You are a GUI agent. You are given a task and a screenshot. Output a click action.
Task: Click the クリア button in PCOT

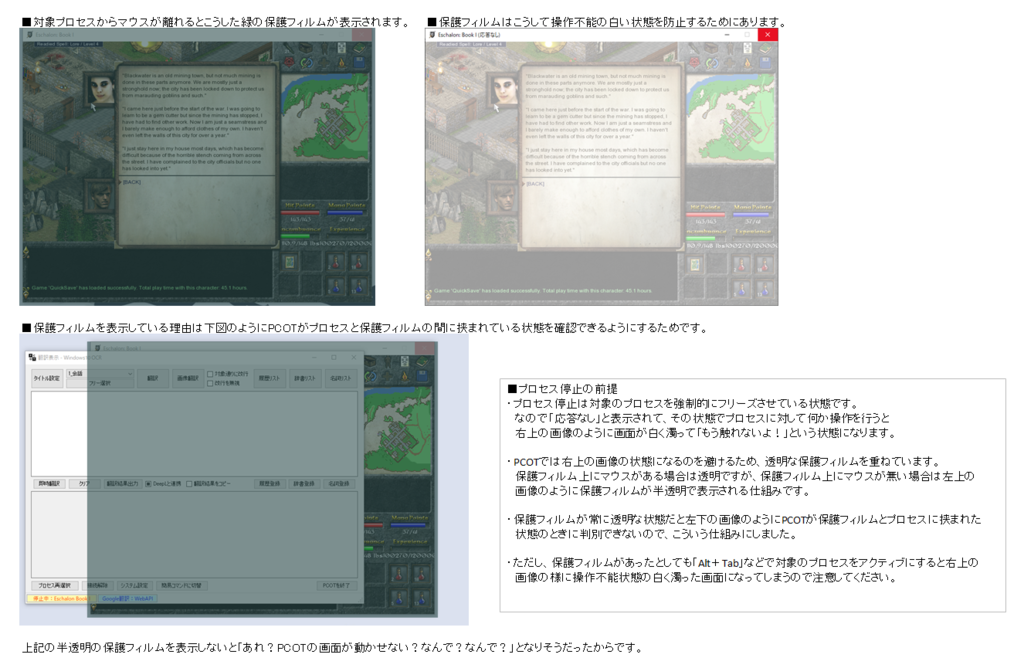pyautogui.click(x=85, y=484)
